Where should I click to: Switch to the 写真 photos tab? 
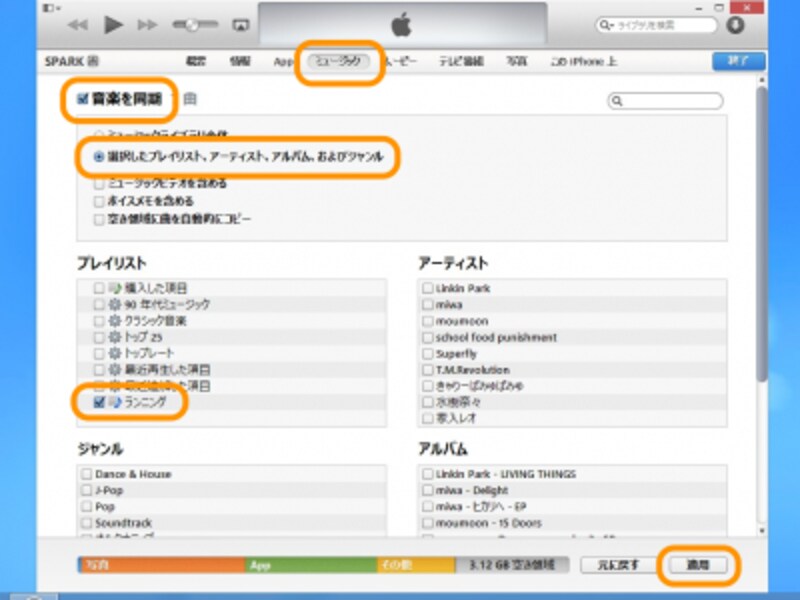[x=516, y=61]
